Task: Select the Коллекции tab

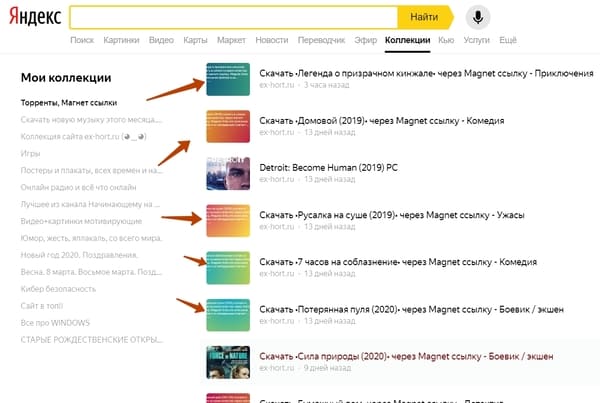Action: (x=408, y=40)
